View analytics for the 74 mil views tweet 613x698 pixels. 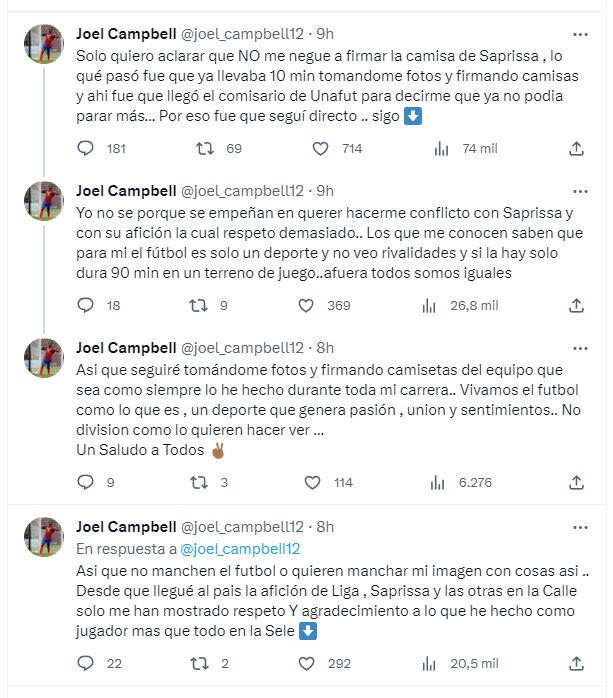click(441, 148)
